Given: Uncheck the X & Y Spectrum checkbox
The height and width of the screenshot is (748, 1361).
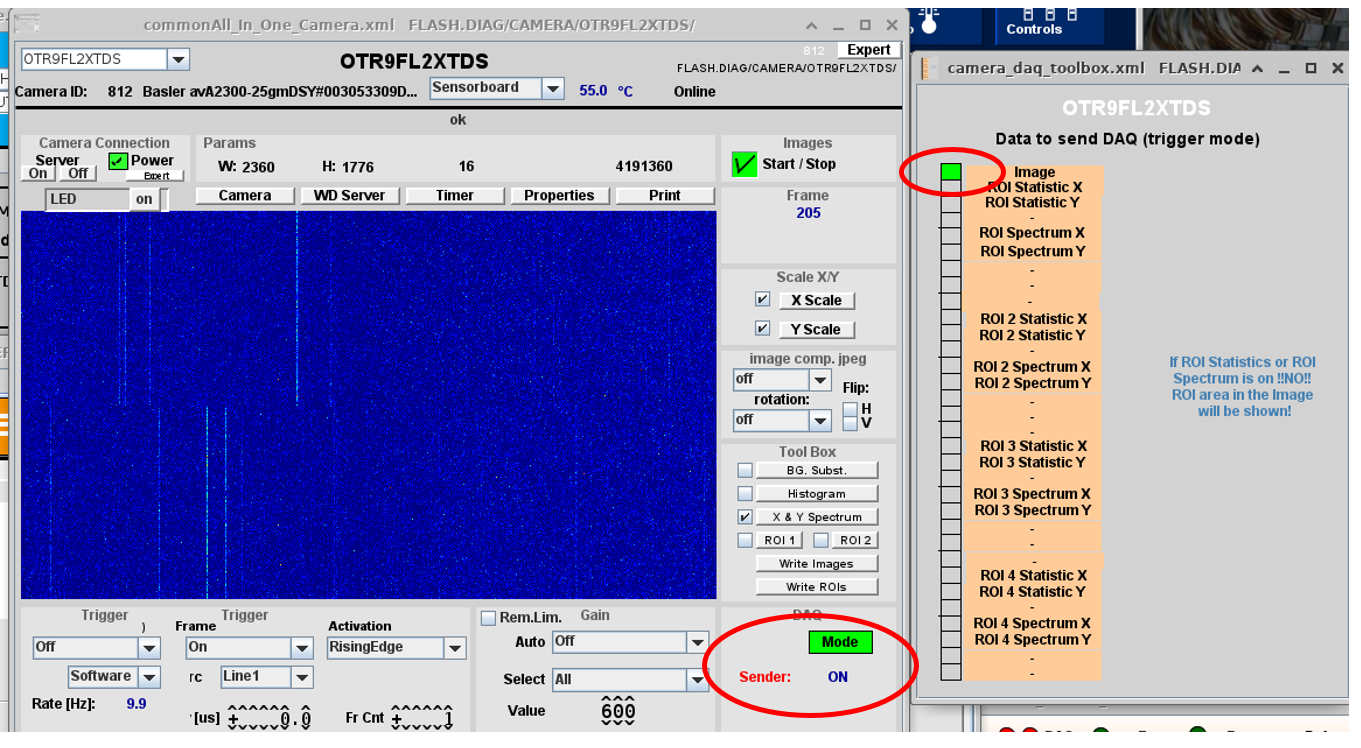Looking at the screenshot, I should (x=745, y=517).
